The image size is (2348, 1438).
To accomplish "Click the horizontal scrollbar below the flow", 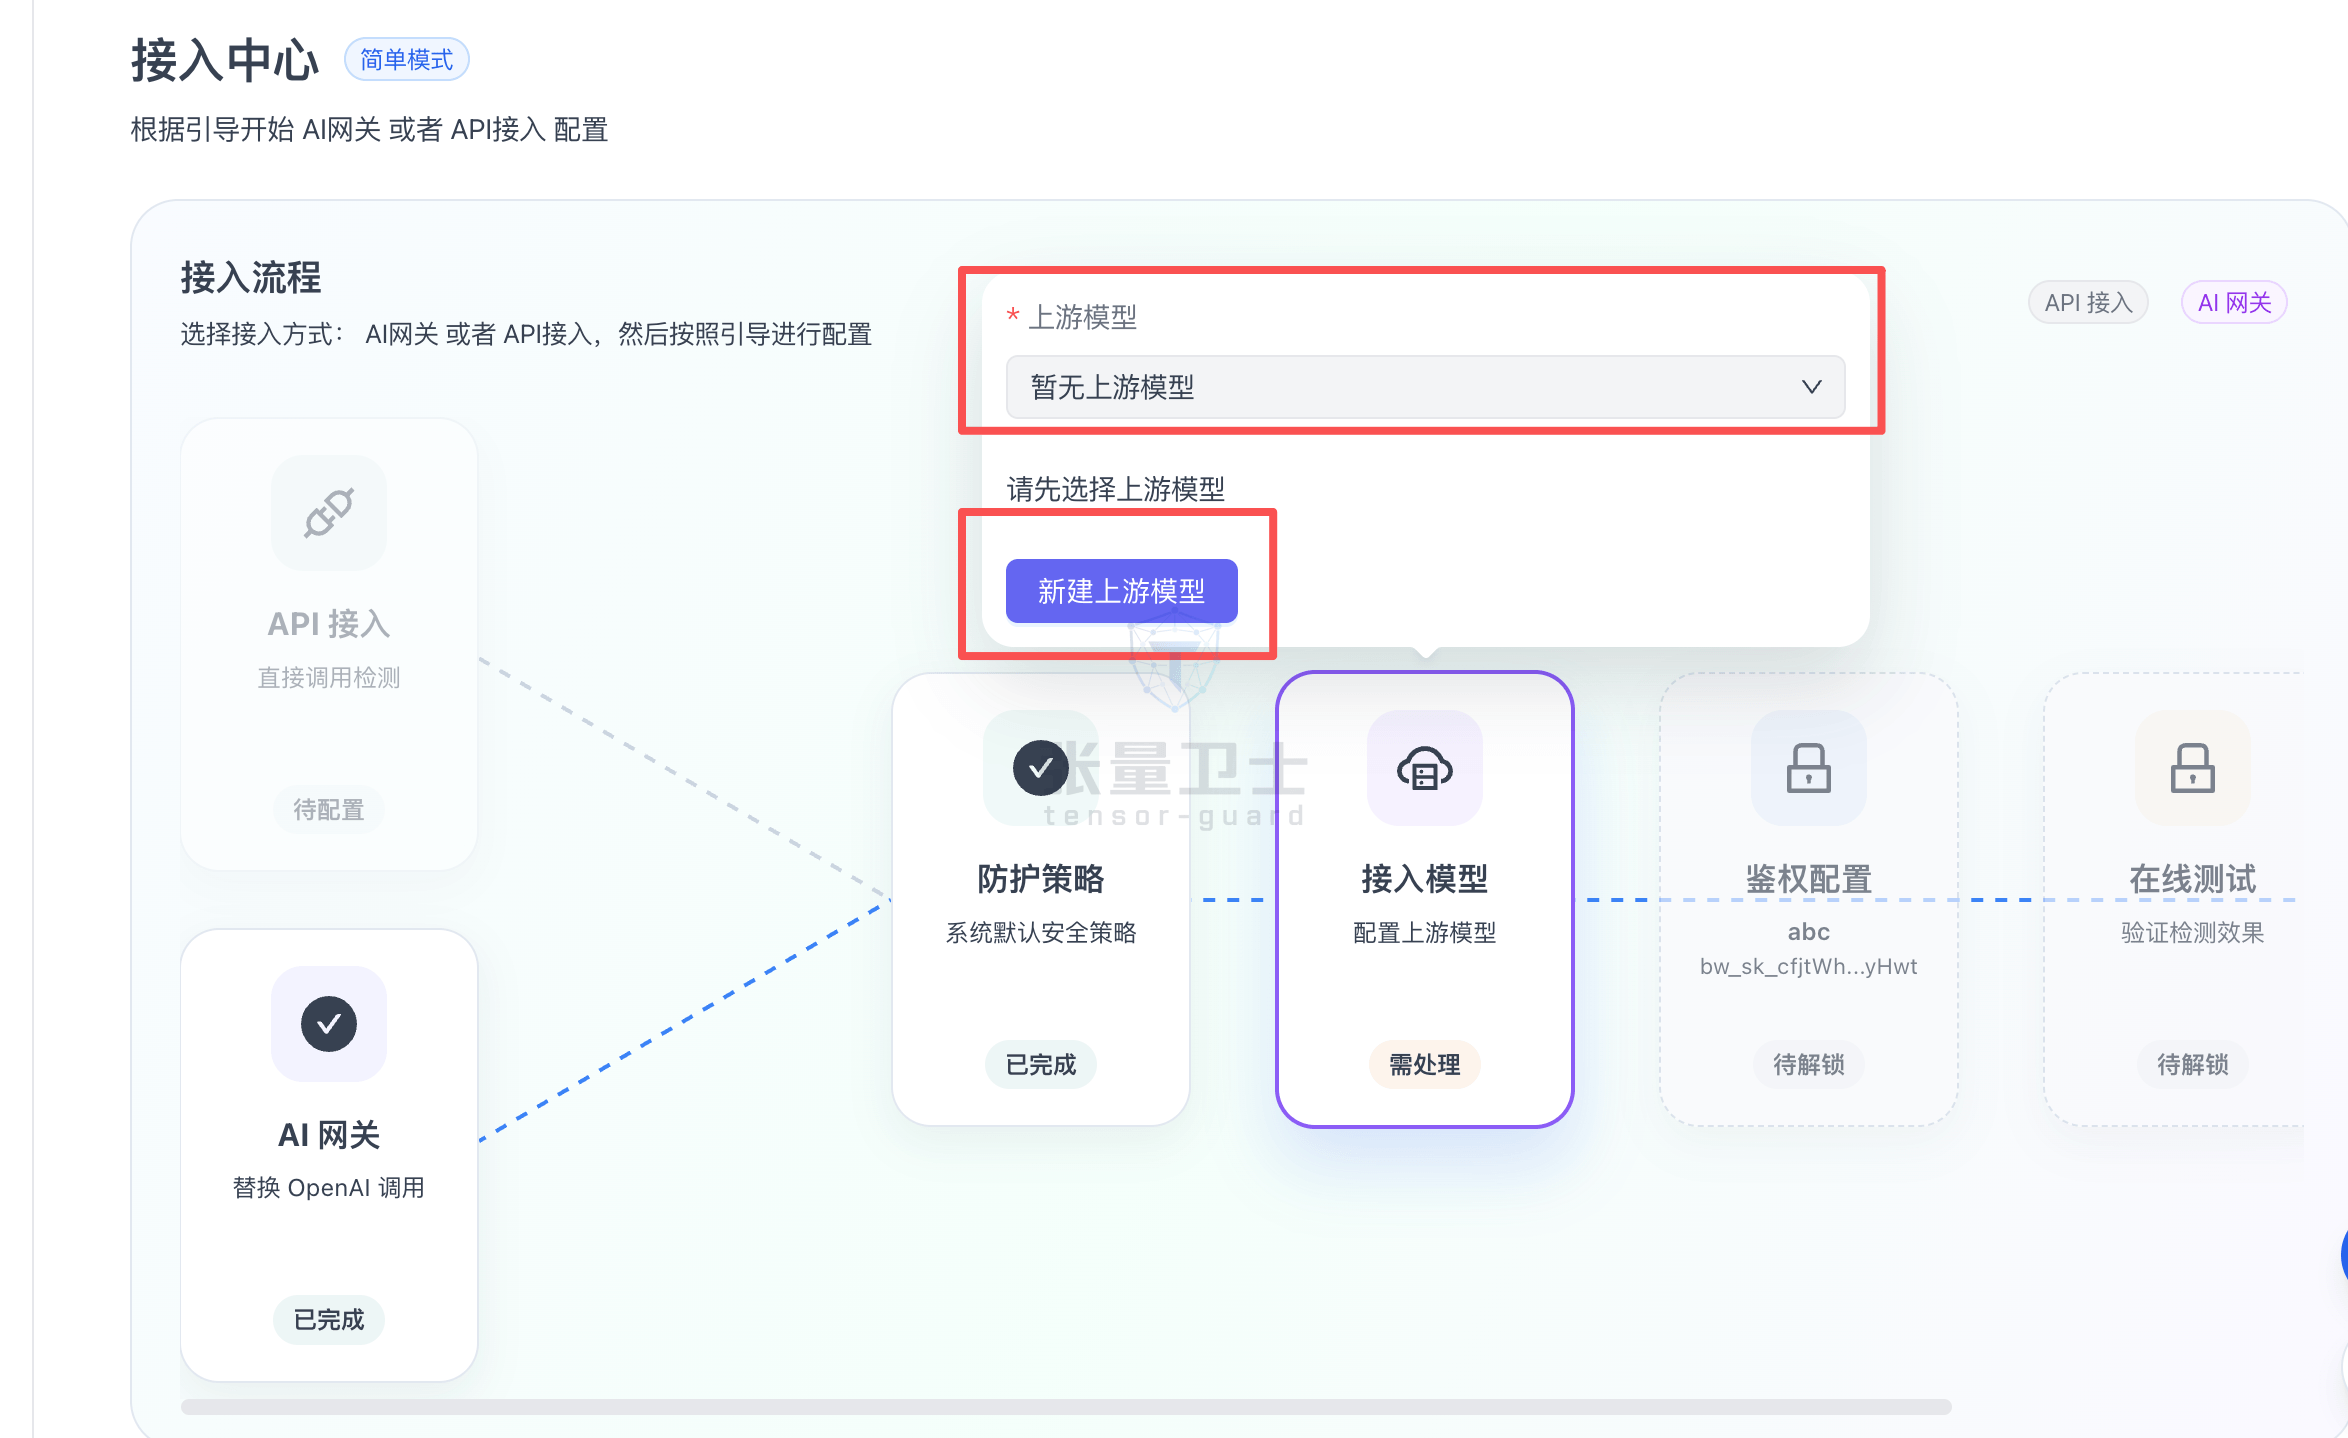I will pyautogui.click(x=1066, y=1407).
